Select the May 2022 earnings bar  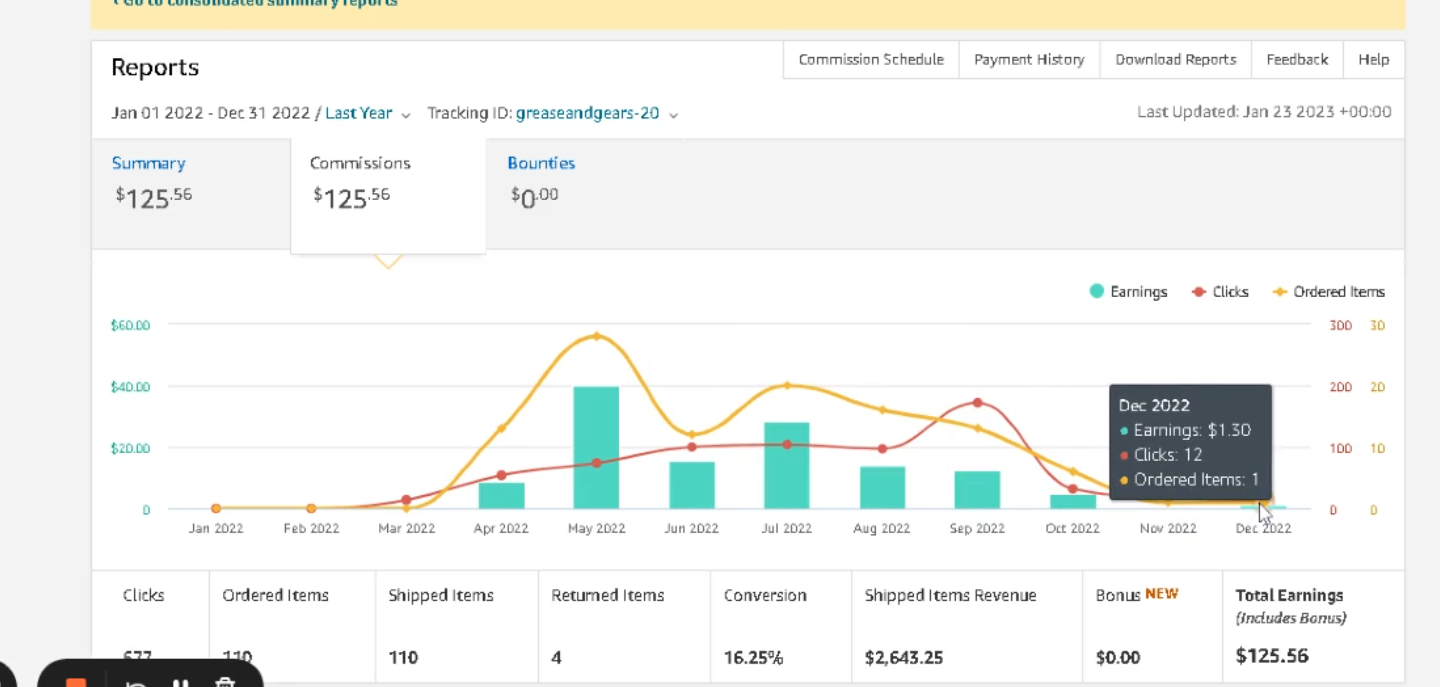point(596,448)
